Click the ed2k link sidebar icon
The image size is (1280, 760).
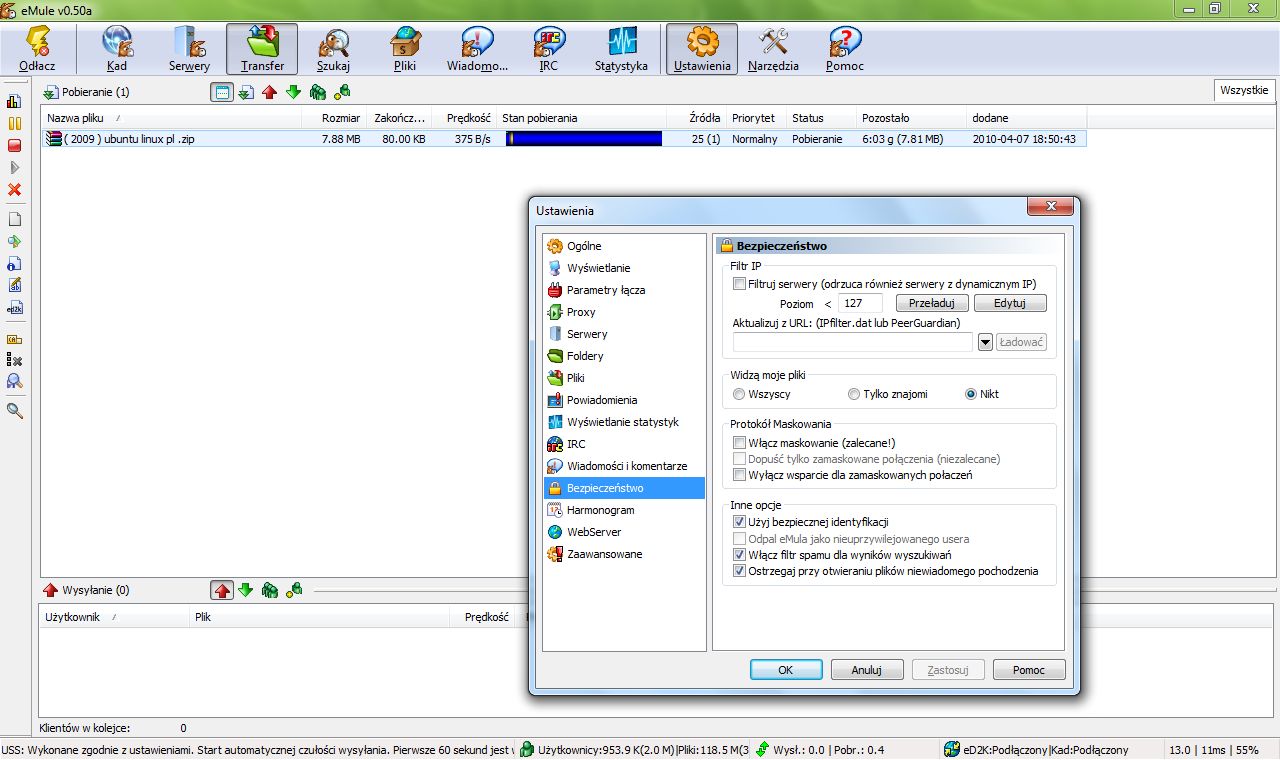[14, 309]
